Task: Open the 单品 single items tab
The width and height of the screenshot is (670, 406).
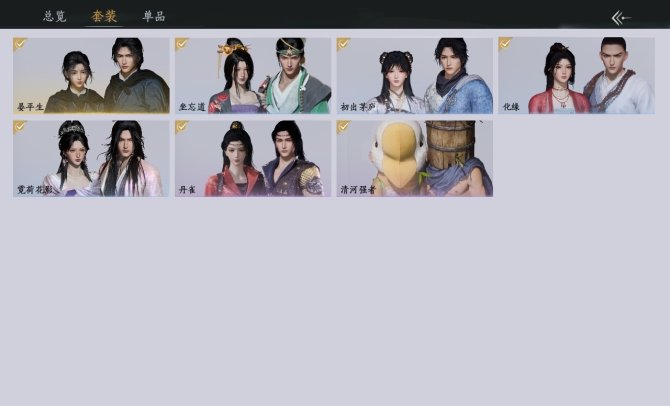Action: pos(153,16)
